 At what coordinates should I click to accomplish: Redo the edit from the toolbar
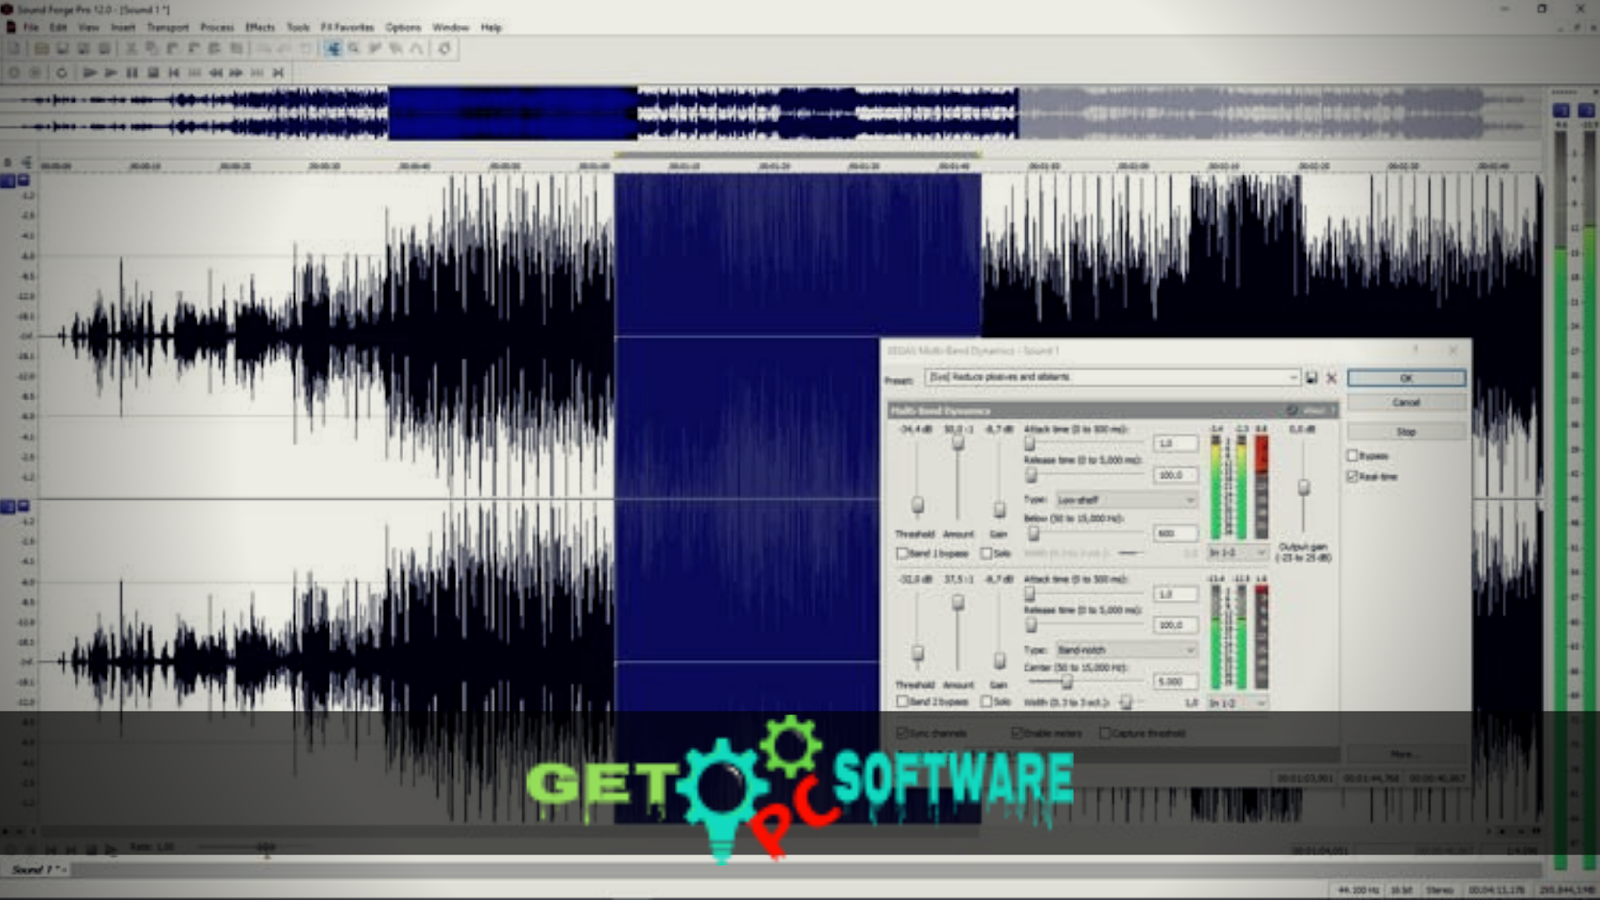coord(285,48)
